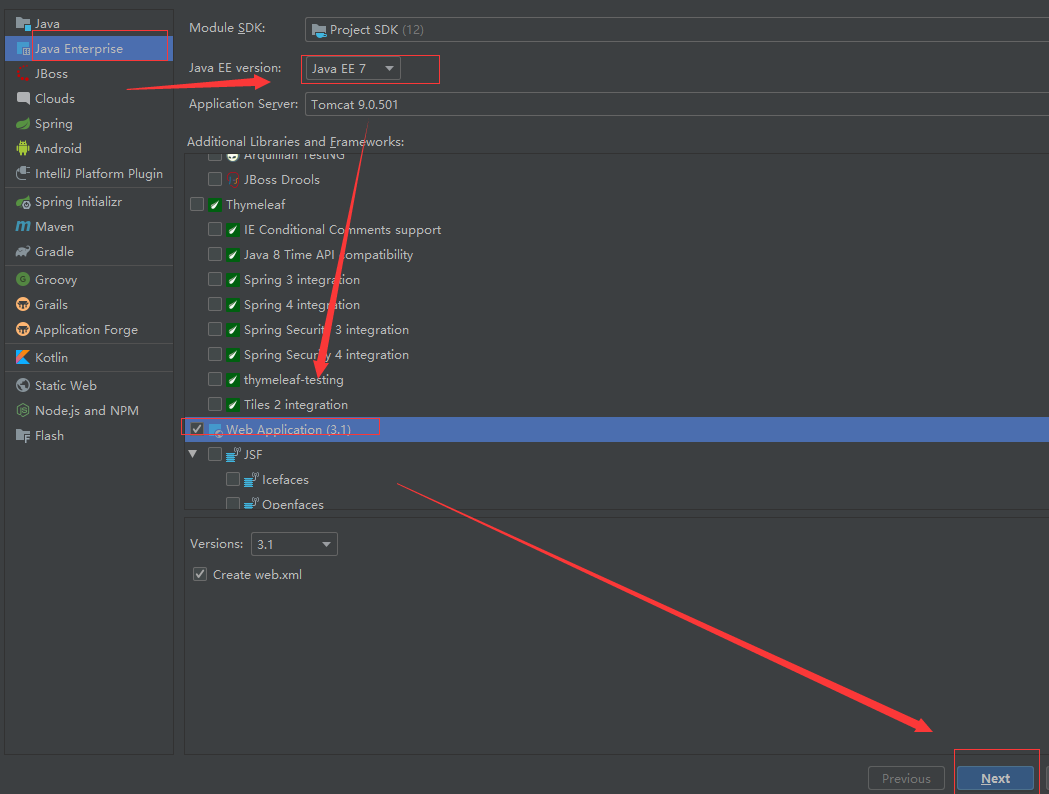Select Kotlin project type
This screenshot has height=794, width=1049.
[x=89, y=357]
